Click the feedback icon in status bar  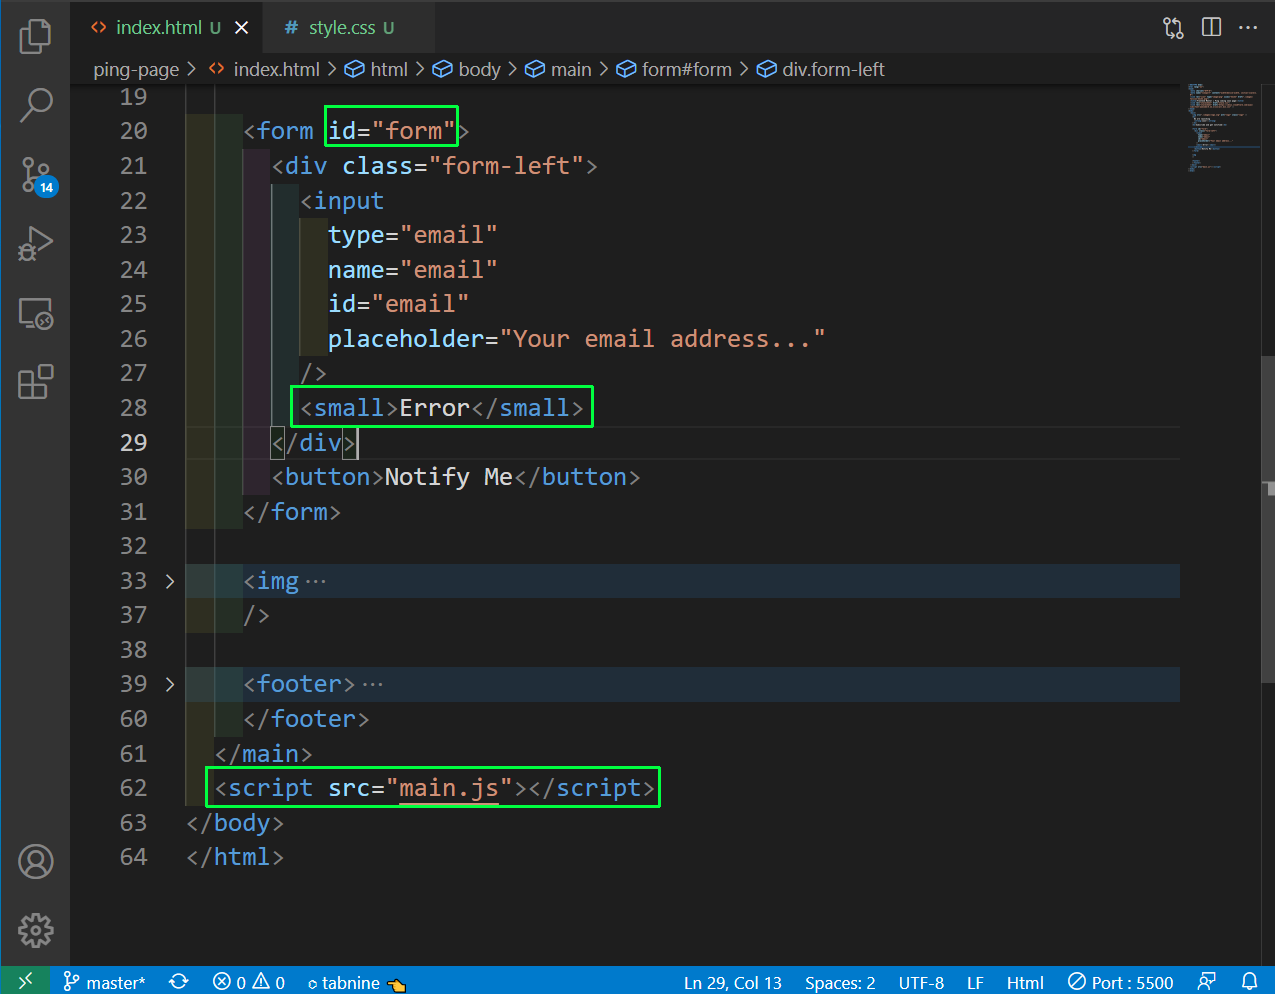click(1208, 982)
